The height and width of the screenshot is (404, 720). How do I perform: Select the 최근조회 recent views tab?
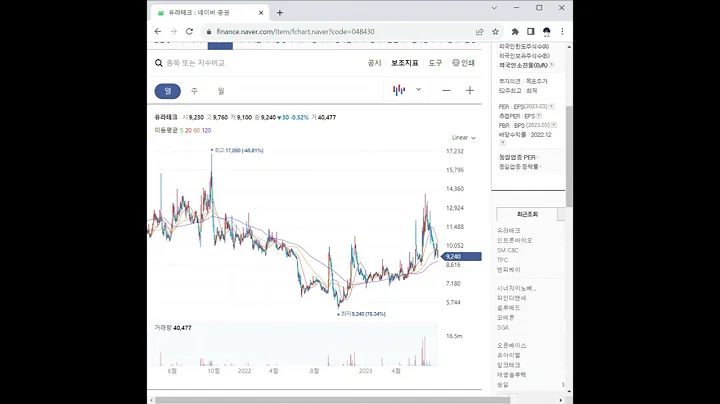coord(527,214)
